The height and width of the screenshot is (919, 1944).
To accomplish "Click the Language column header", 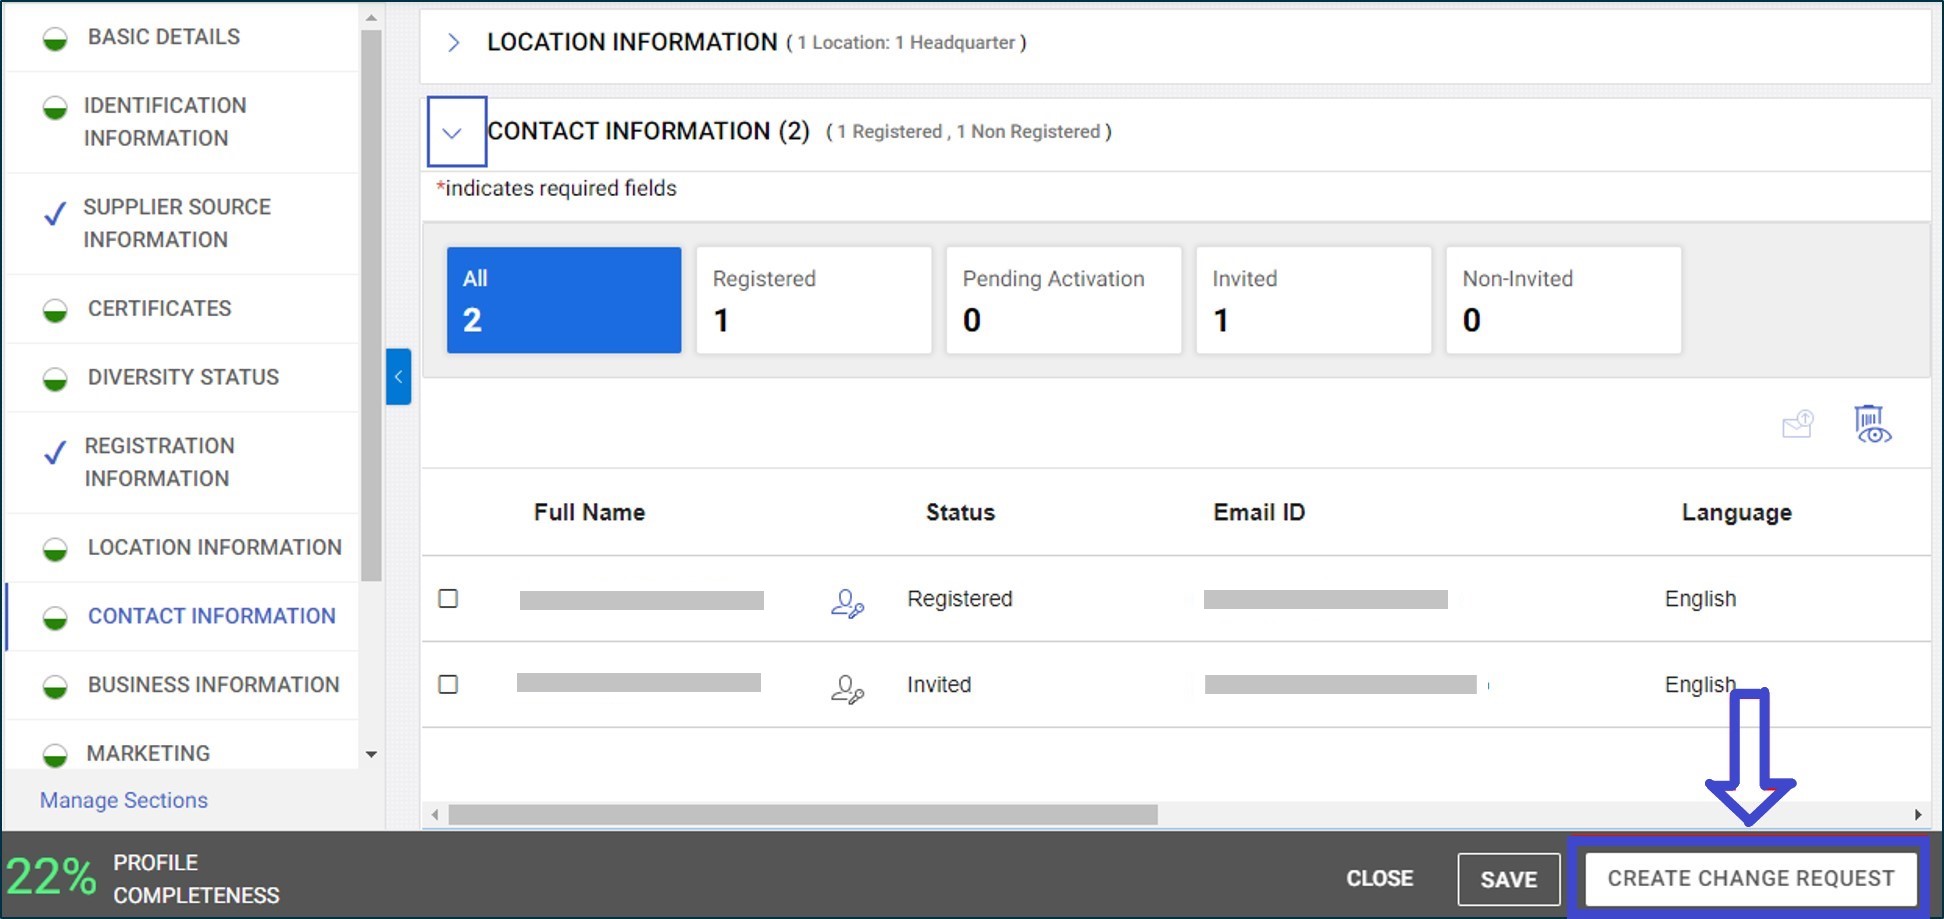I will point(1736,513).
